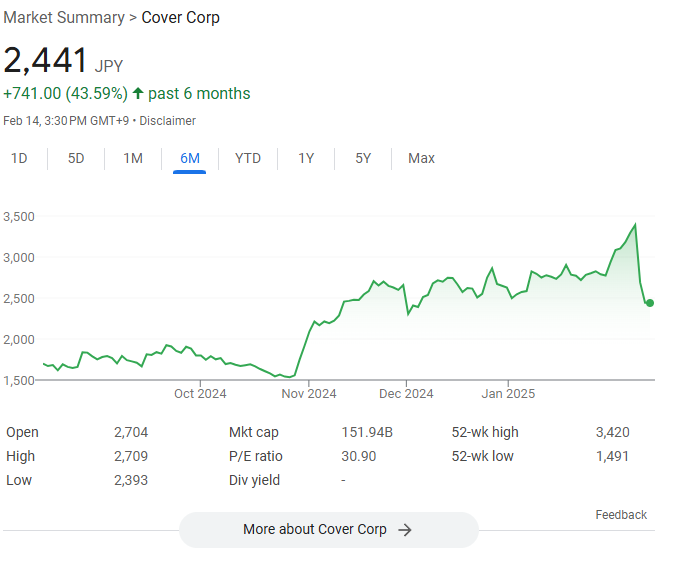Click the Nov 2024 axis label
This screenshot has height=566, width=684.
pos(309,393)
